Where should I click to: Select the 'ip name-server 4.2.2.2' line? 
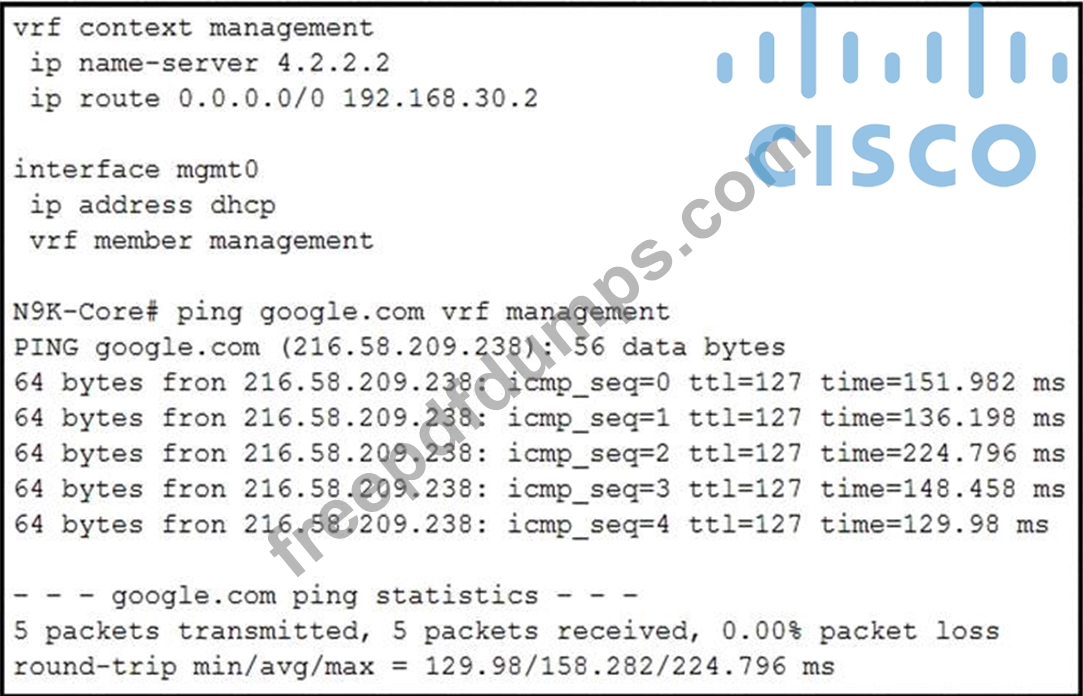coord(209,64)
